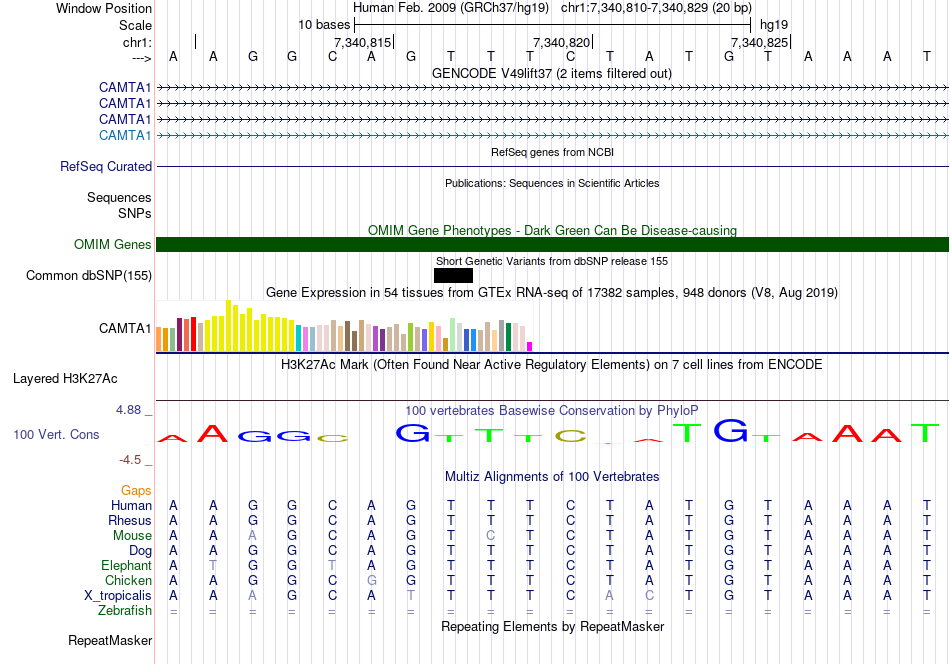
Task: Select the light green GTEx tissue bar
Action: [453, 334]
